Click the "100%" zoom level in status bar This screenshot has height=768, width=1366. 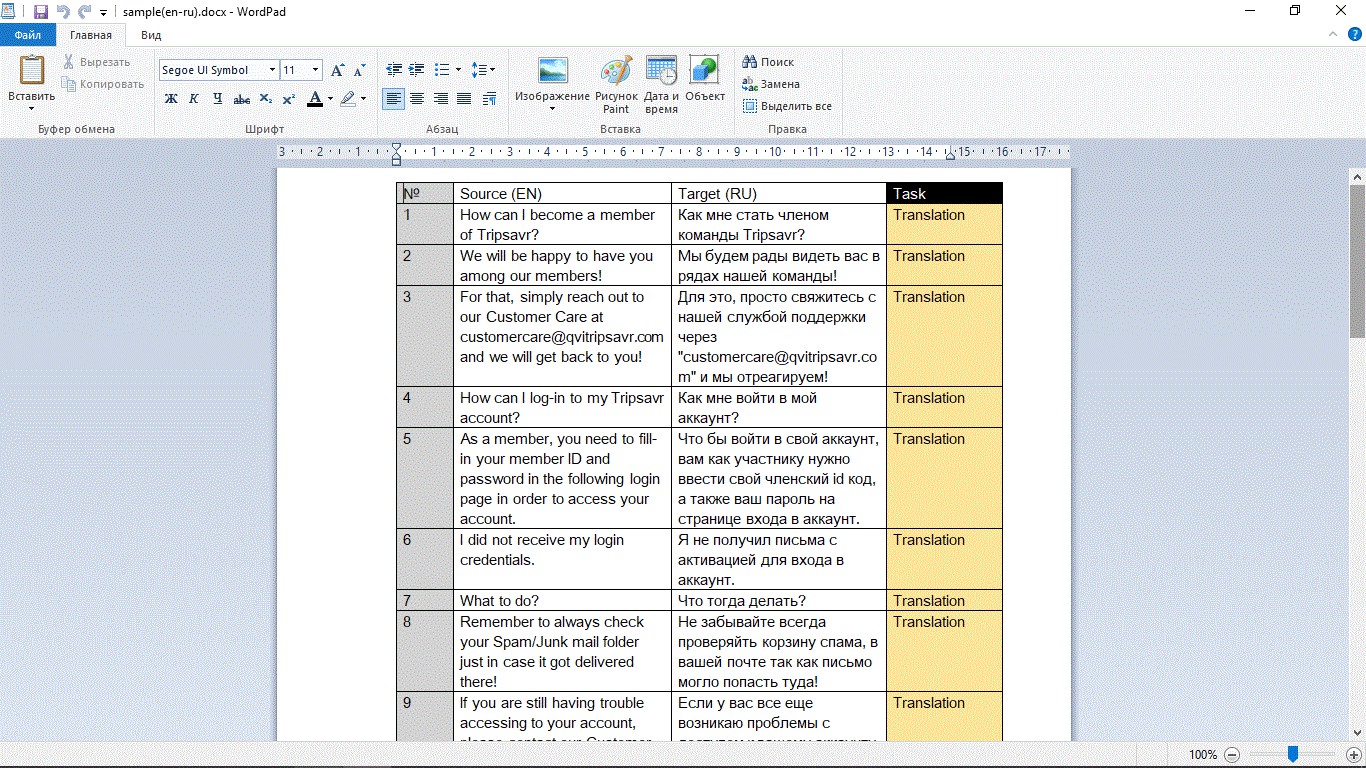pyautogui.click(x=1203, y=755)
